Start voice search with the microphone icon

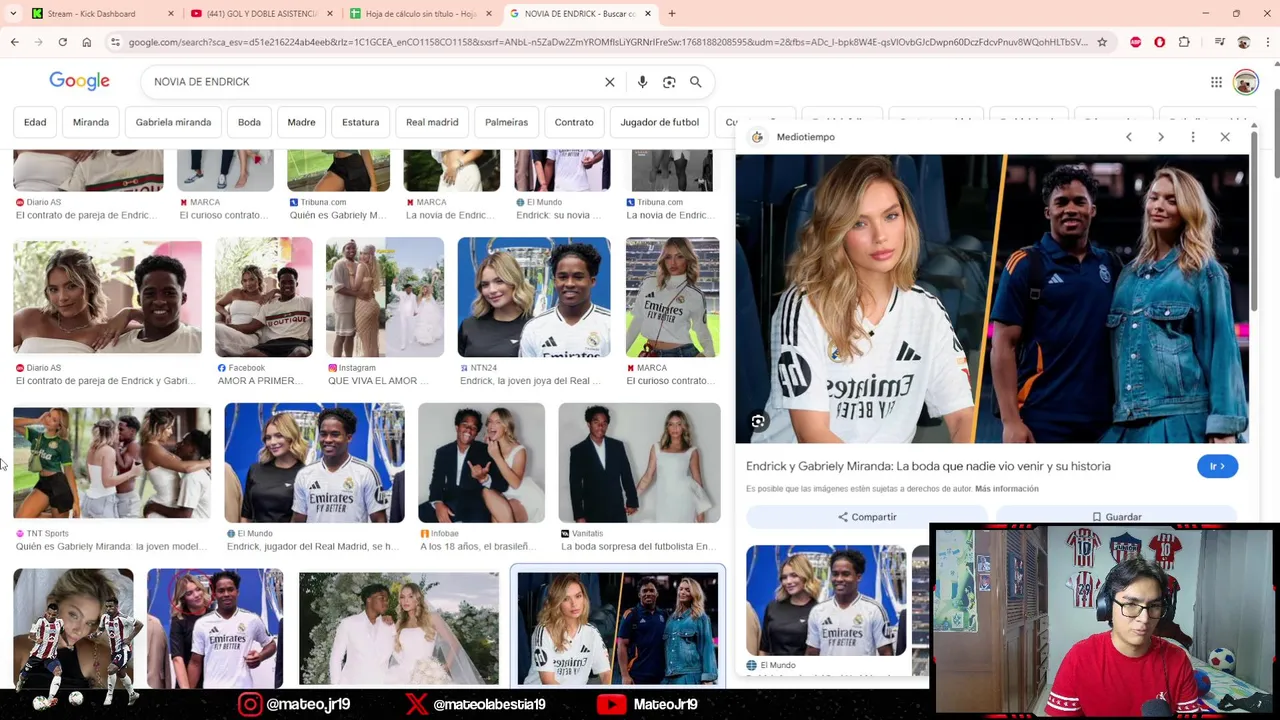642,82
